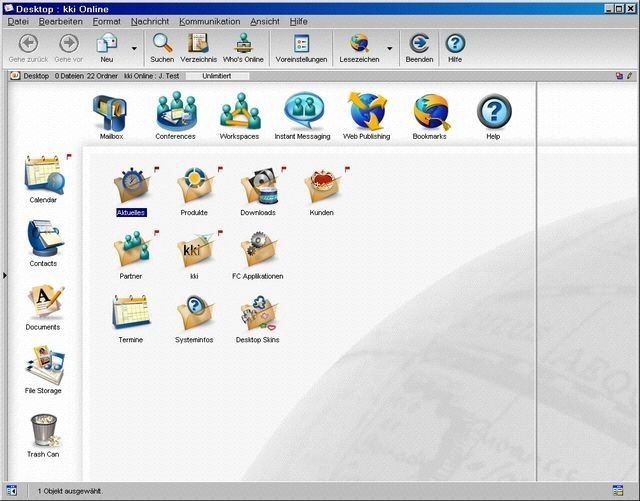
Task: Open the Kommunikation menu
Action: point(209,22)
